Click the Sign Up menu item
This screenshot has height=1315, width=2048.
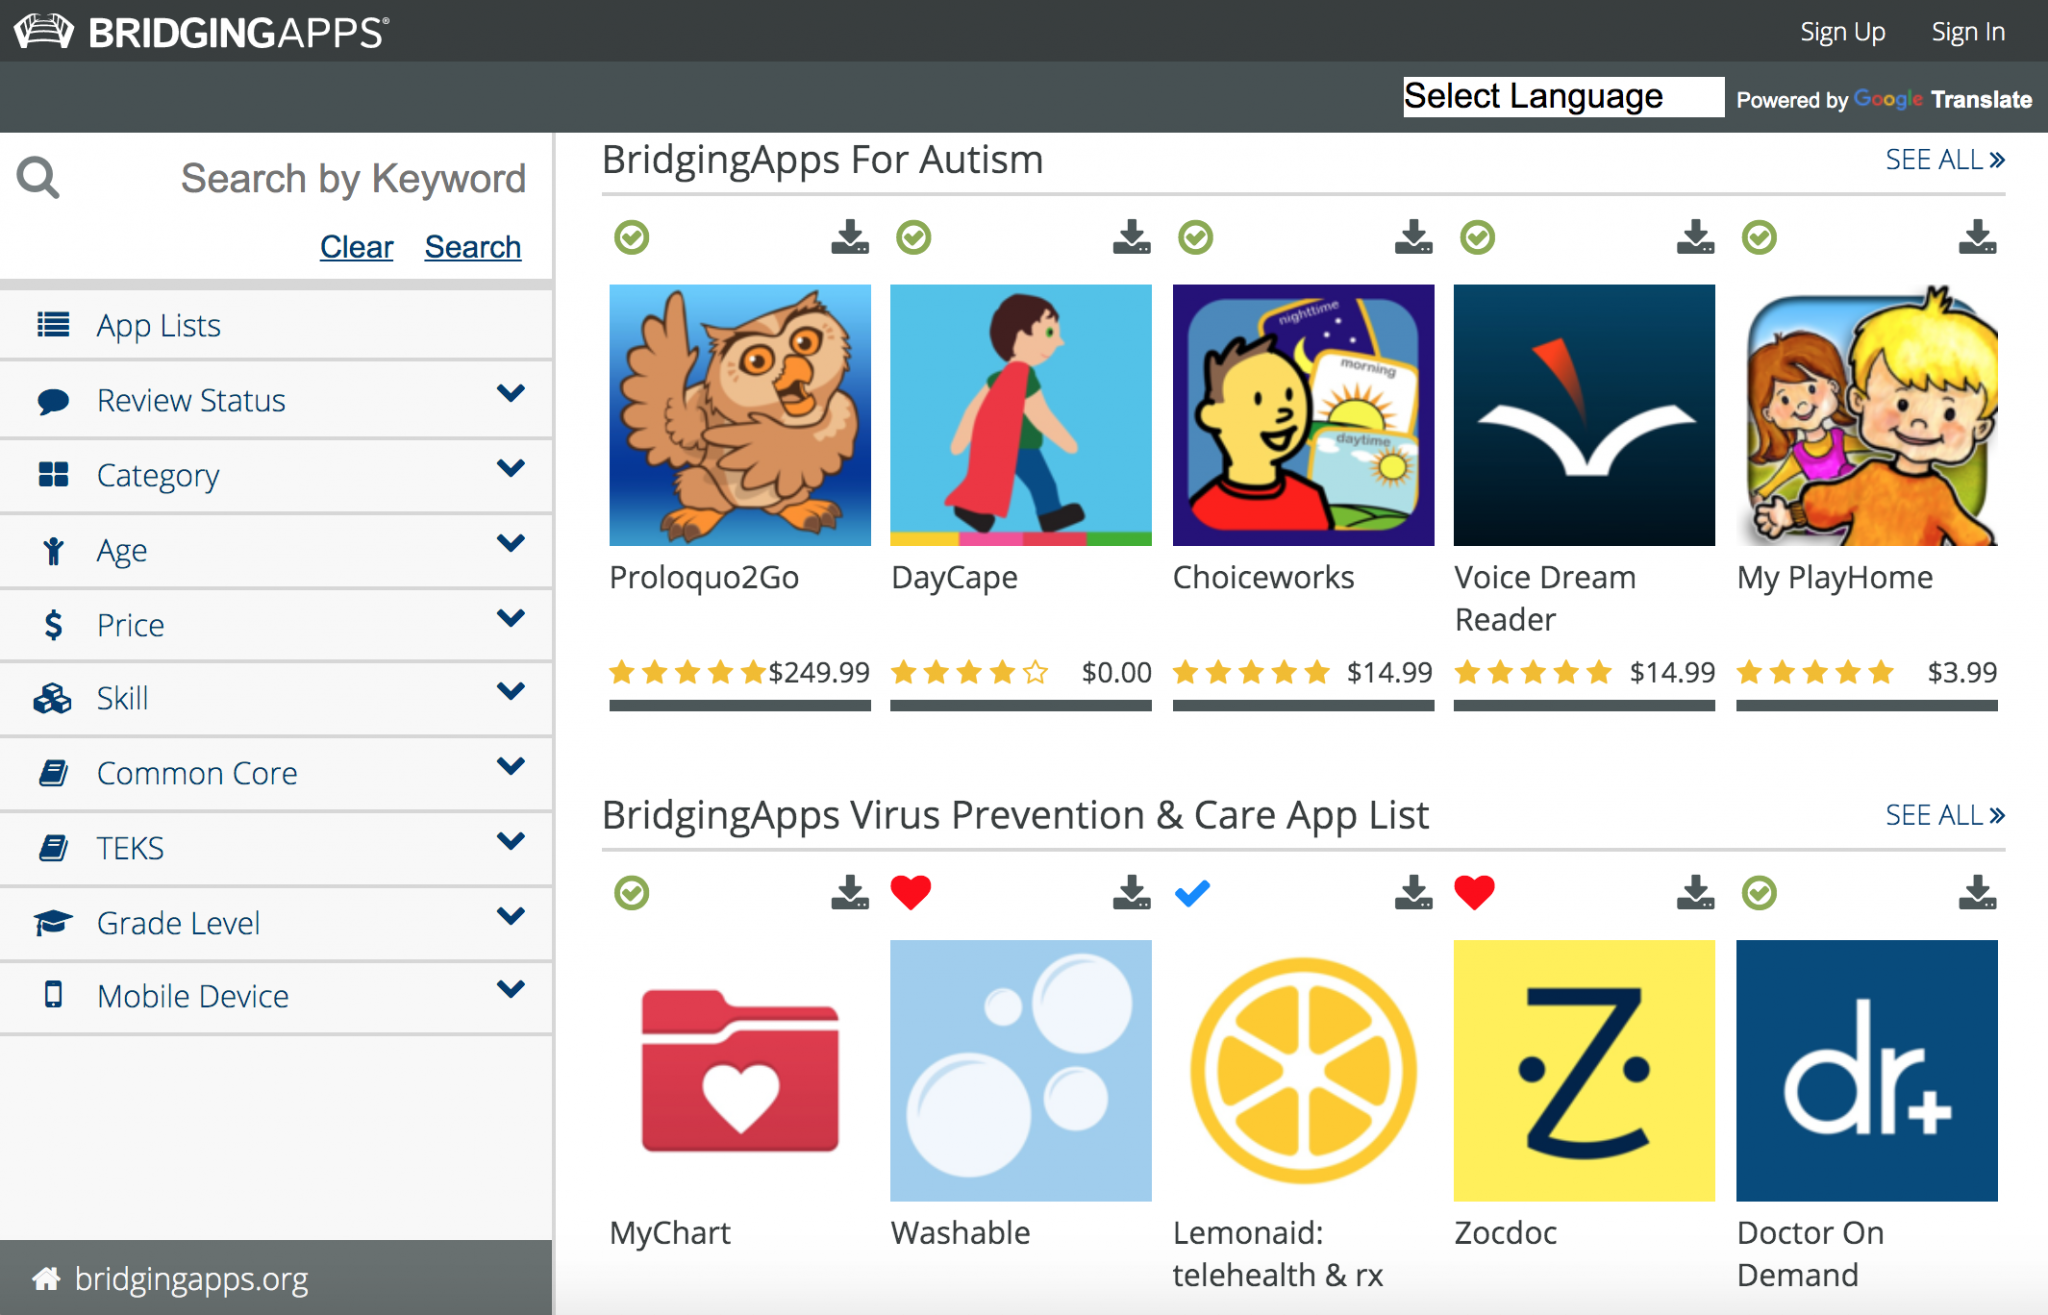pyautogui.click(x=1843, y=31)
